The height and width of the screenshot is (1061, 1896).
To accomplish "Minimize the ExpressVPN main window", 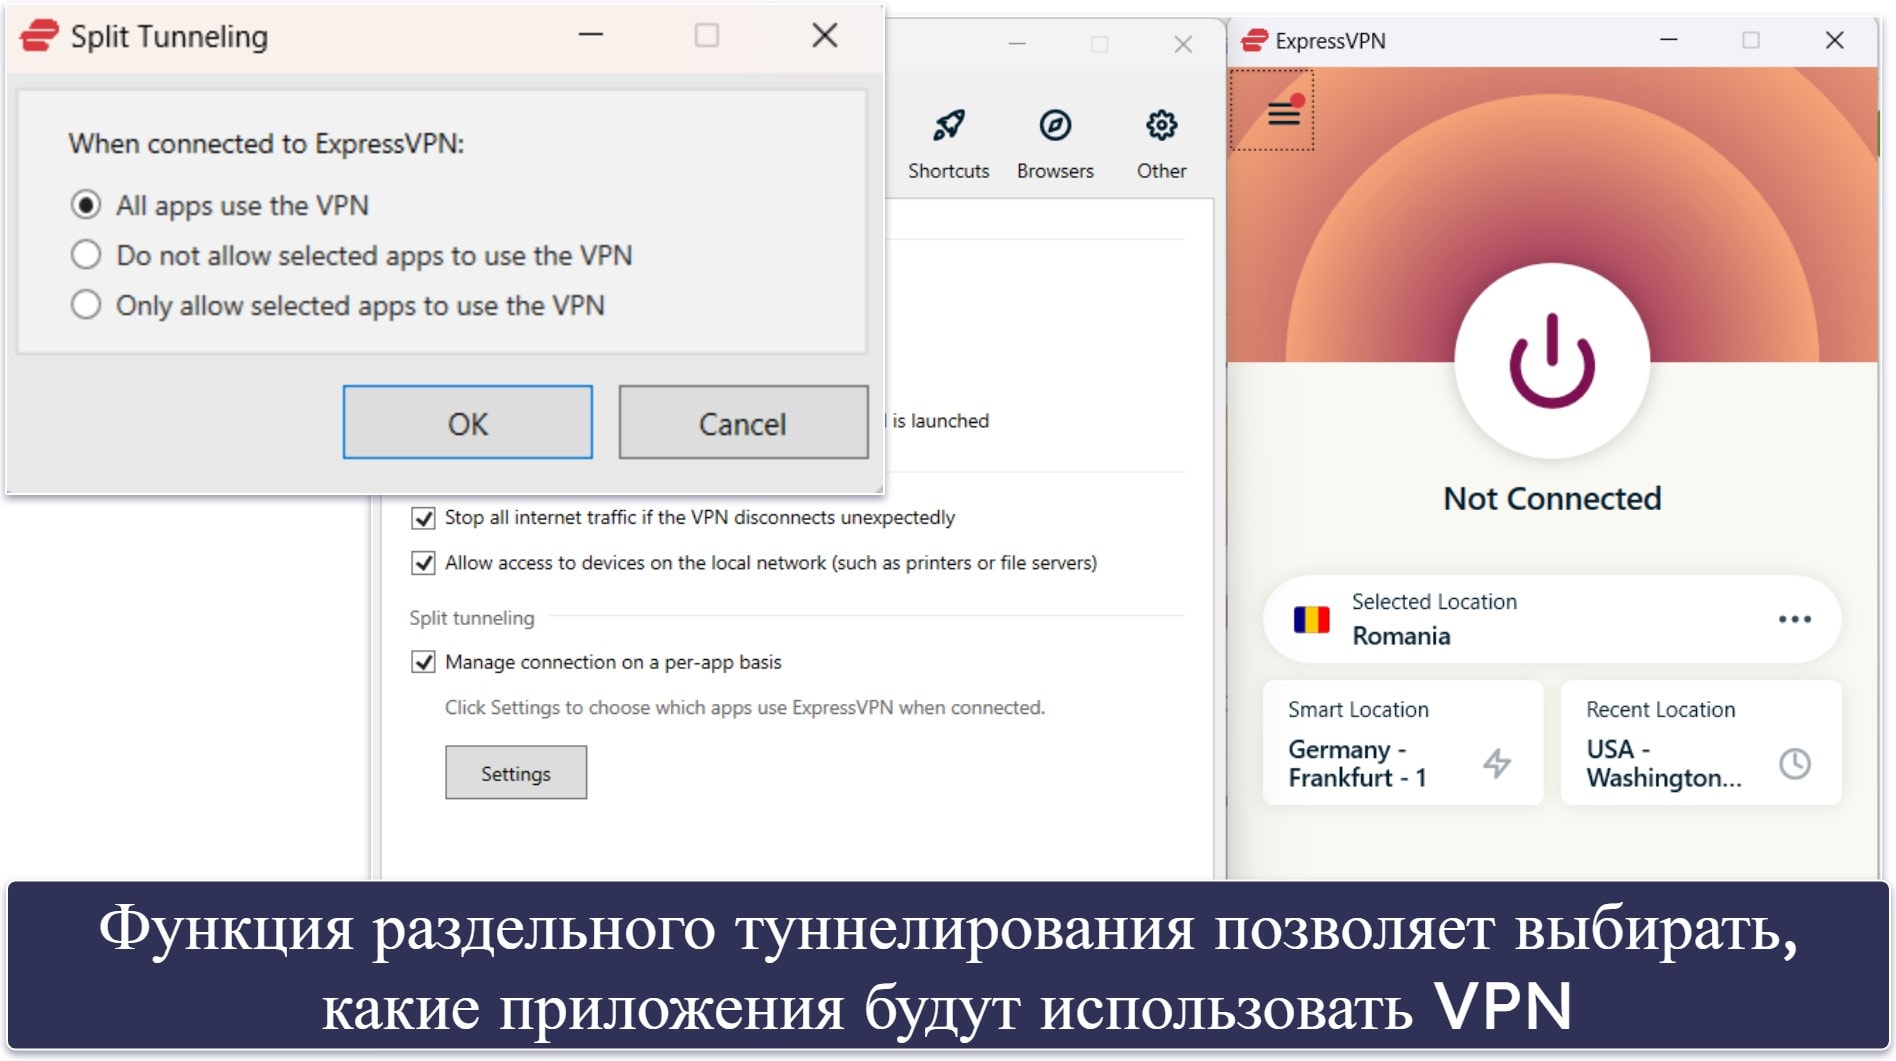I will [x=1668, y=40].
